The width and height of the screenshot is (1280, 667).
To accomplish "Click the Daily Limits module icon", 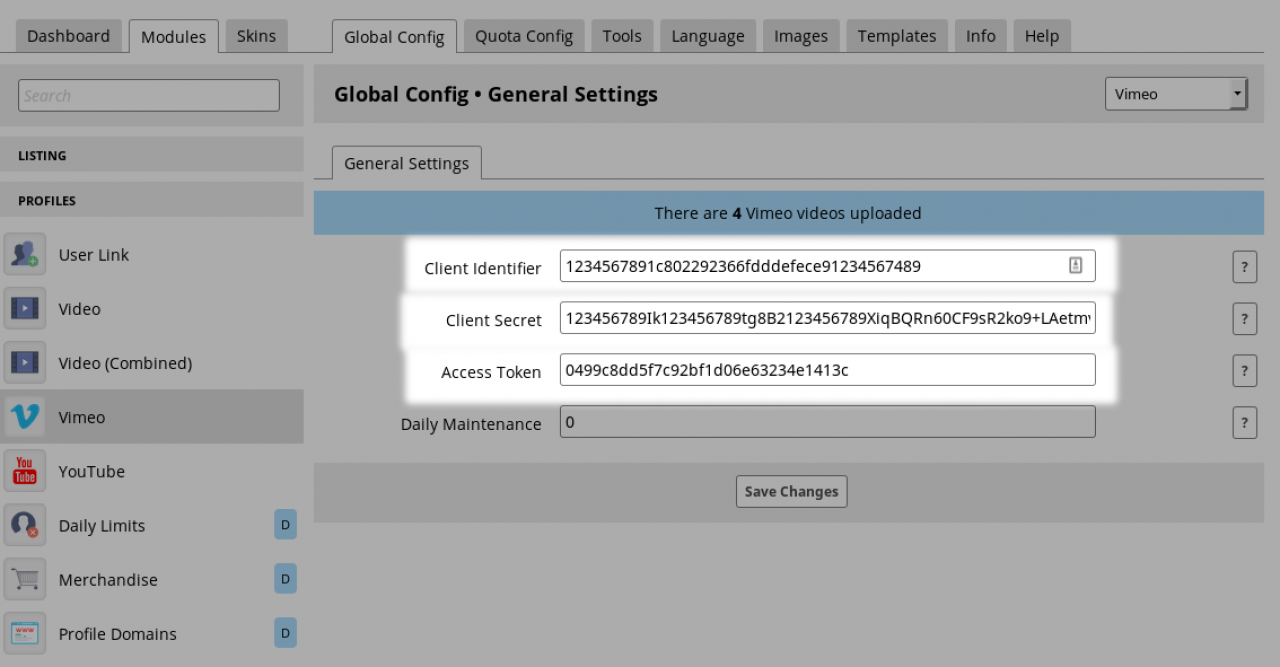I will pos(25,525).
